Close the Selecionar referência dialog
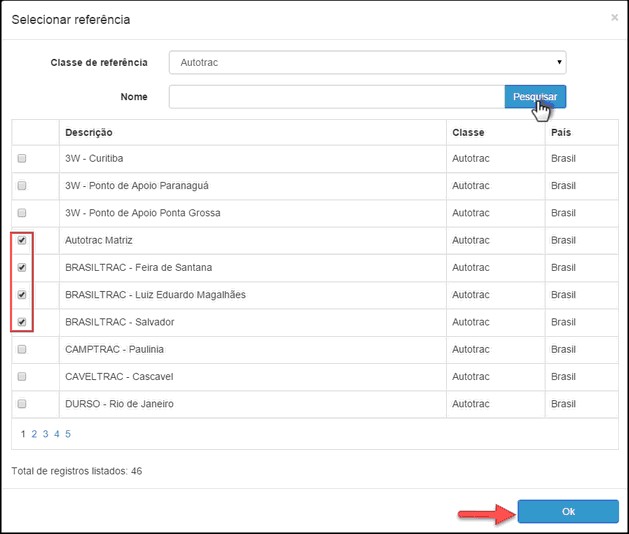The width and height of the screenshot is (629, 534). point(614,17)
